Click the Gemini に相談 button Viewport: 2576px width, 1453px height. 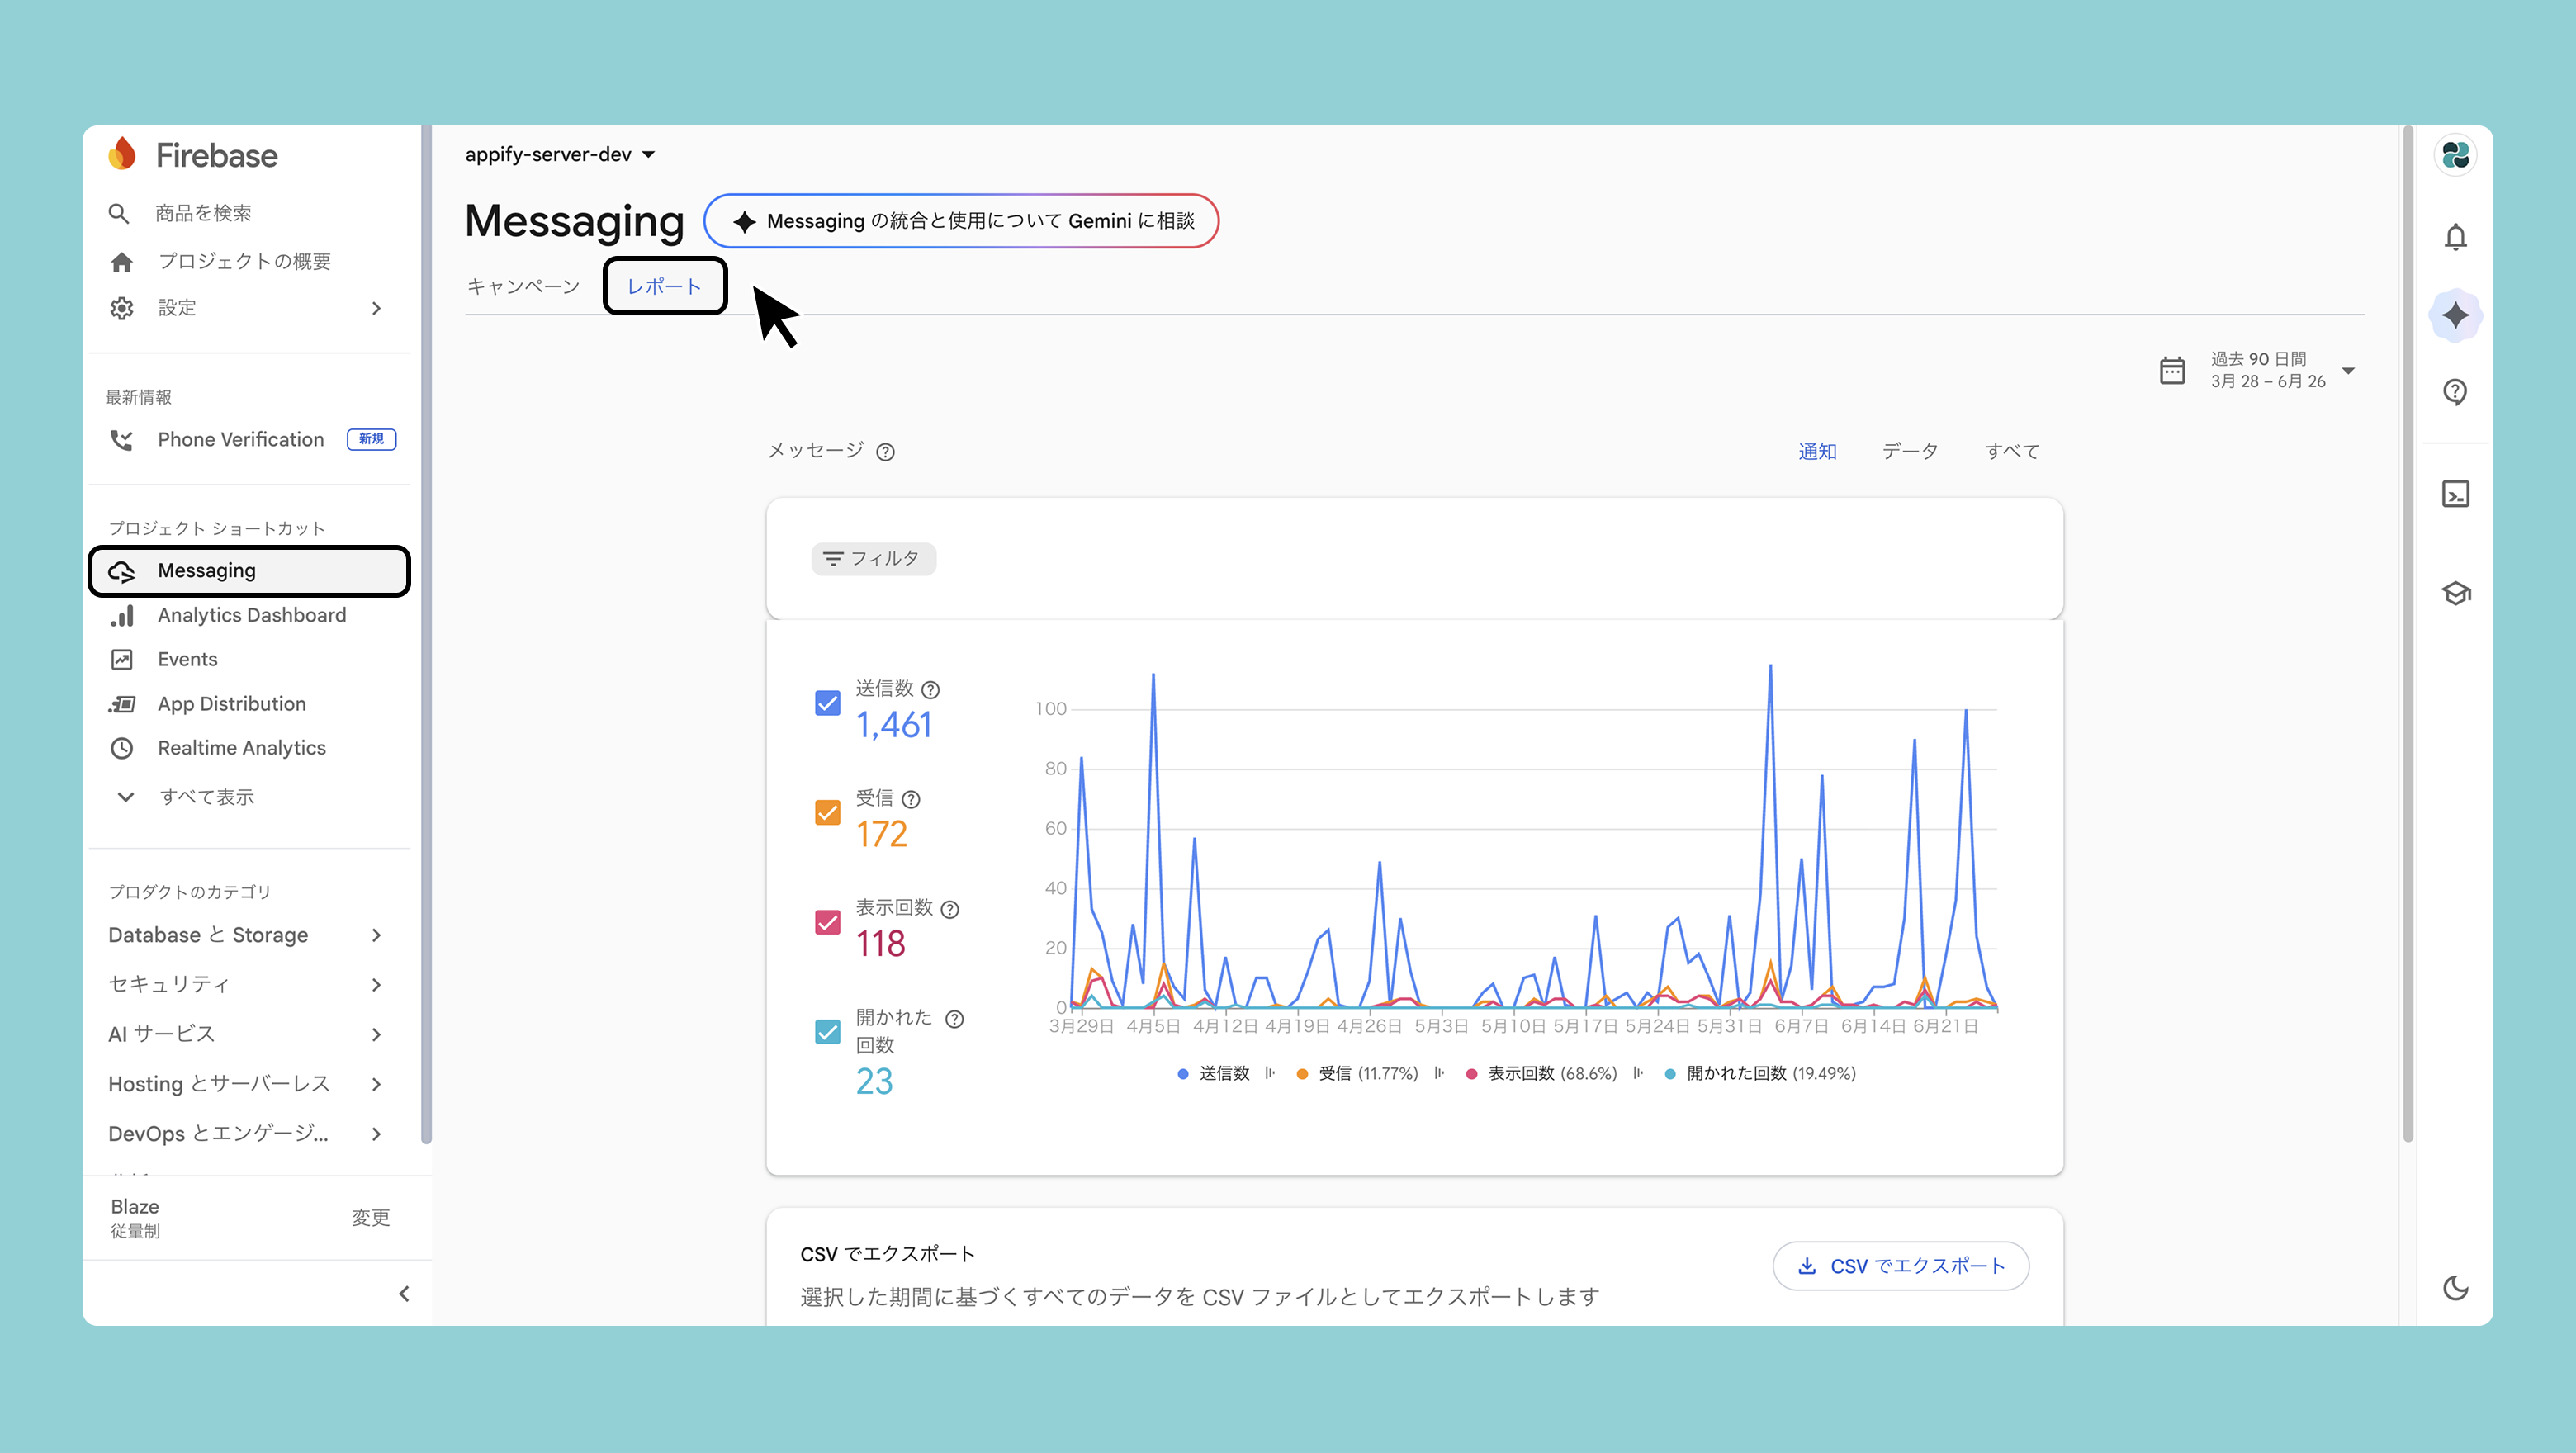point(961,221)
